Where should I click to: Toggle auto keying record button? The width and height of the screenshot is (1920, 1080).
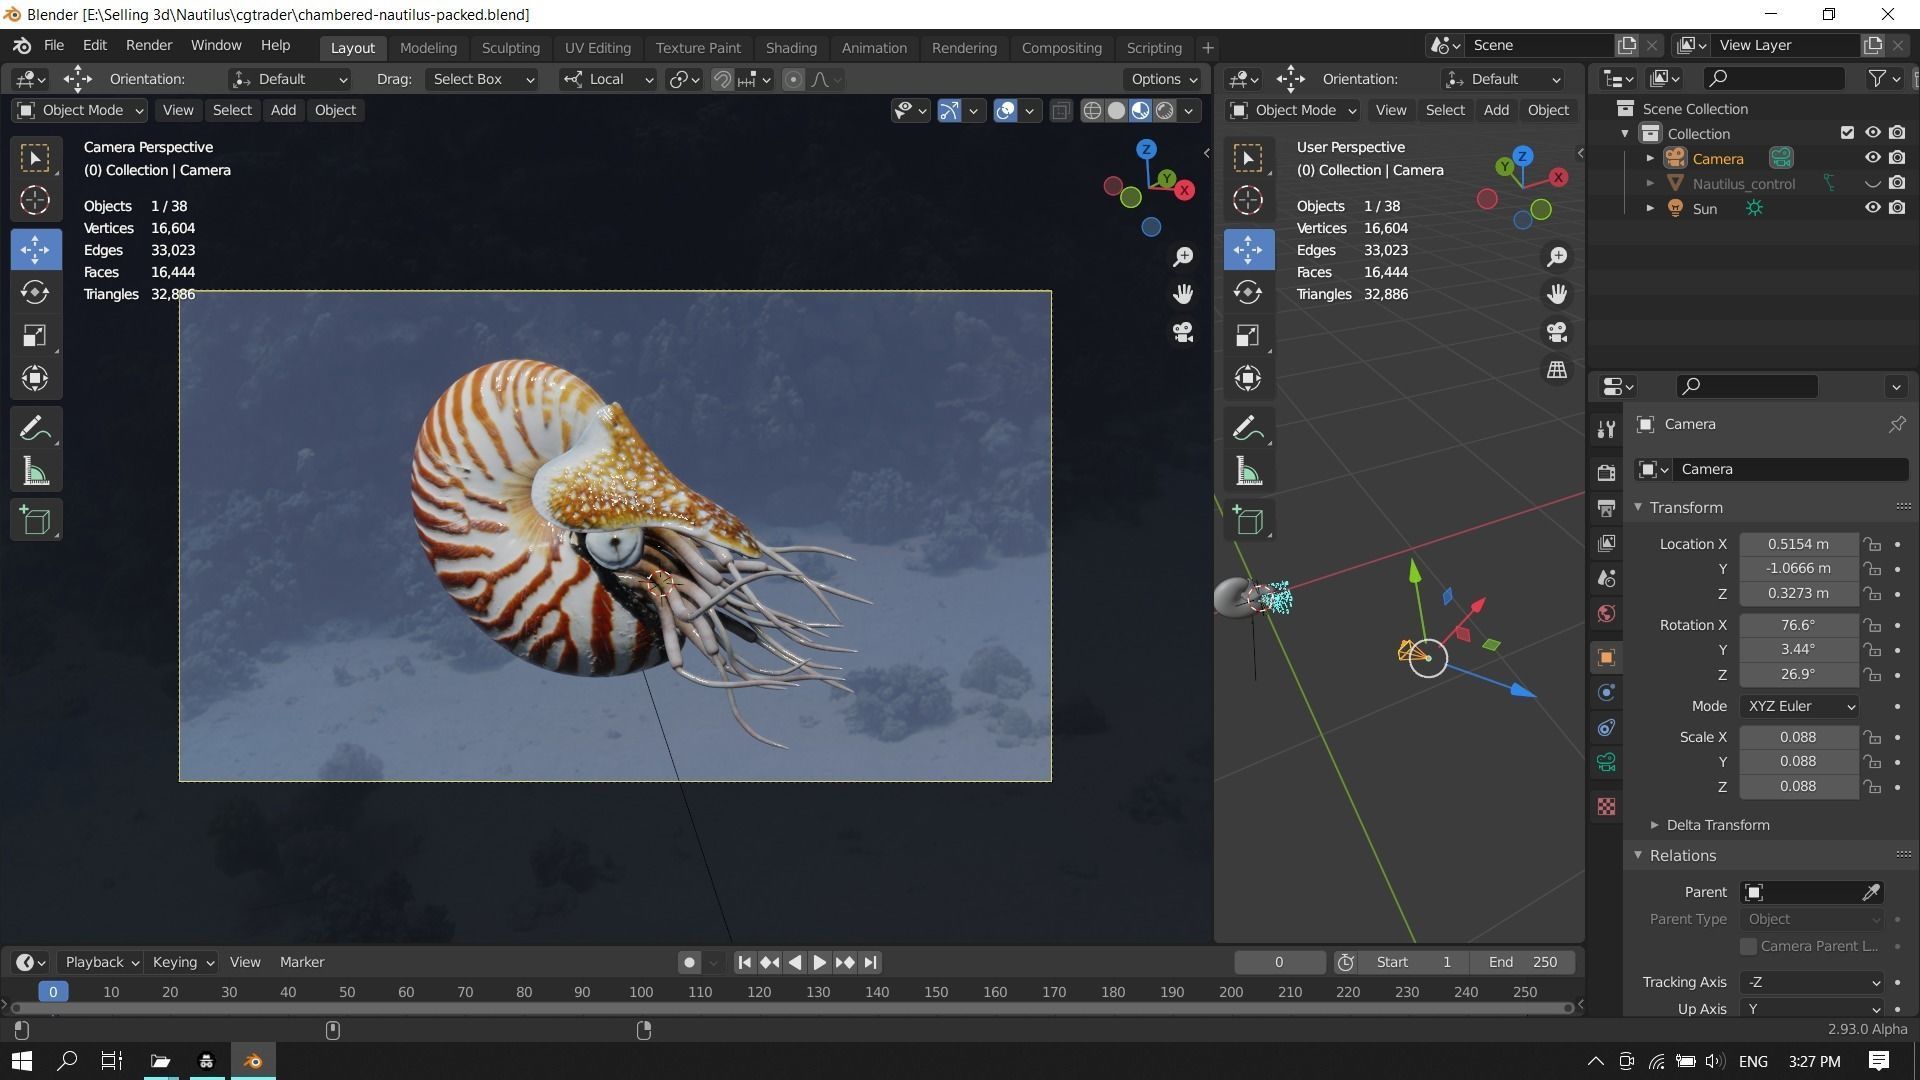click(x=689, y=962)
